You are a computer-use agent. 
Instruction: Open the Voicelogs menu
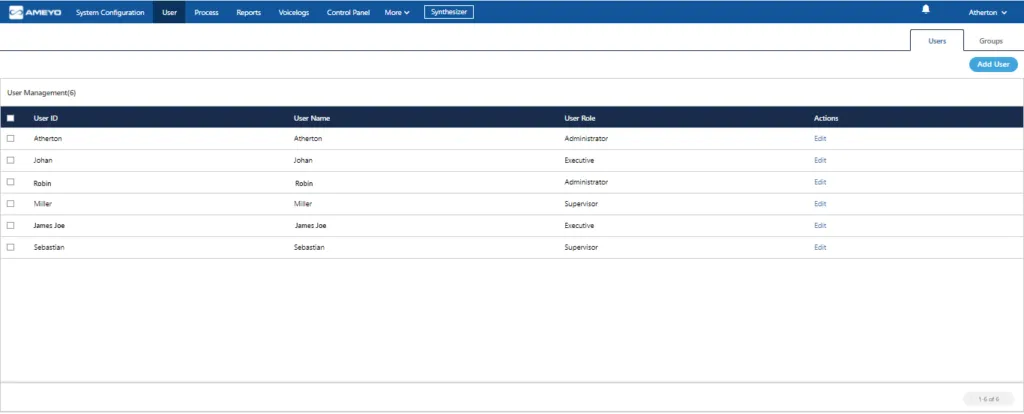[x=294, y=12]
